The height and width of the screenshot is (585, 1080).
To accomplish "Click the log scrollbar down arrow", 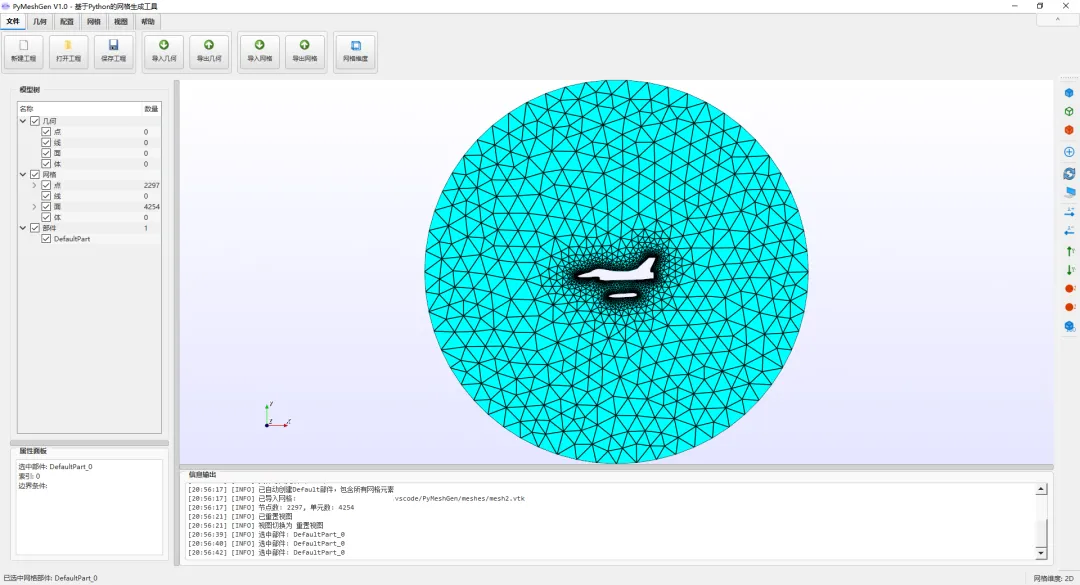I will coord(1041,553).
